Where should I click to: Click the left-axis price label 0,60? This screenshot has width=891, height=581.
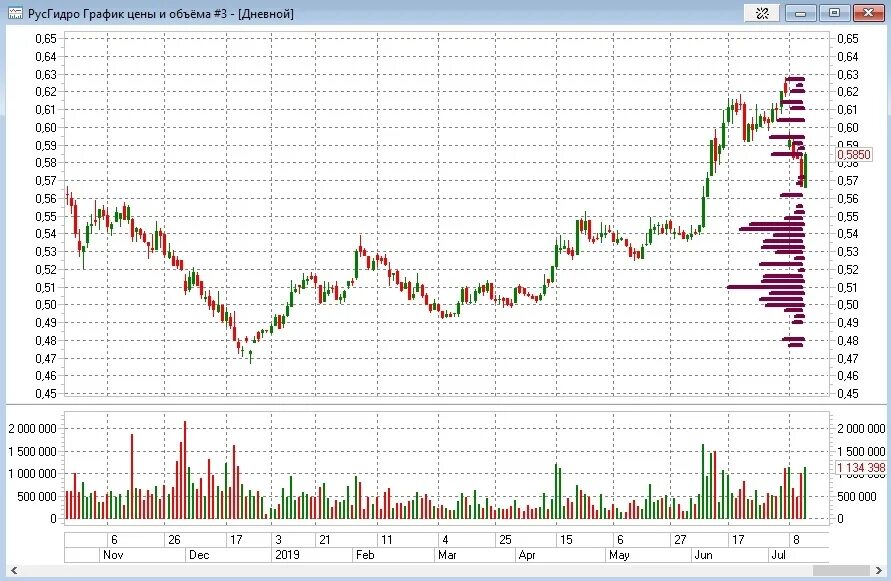point(46,127)
